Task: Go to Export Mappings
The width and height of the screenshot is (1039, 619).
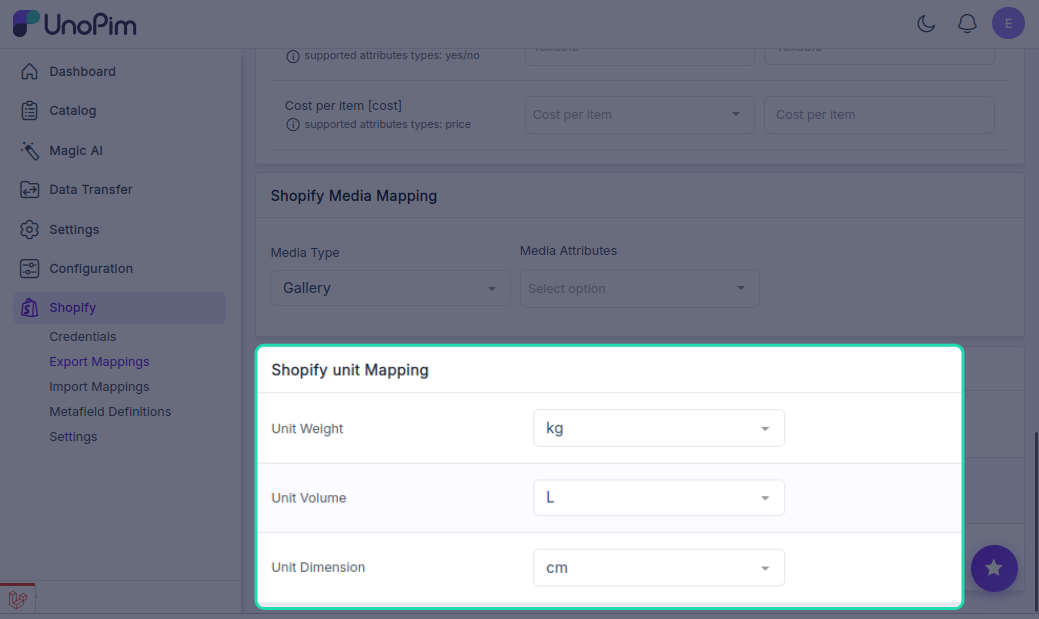Action: (99, 362)
